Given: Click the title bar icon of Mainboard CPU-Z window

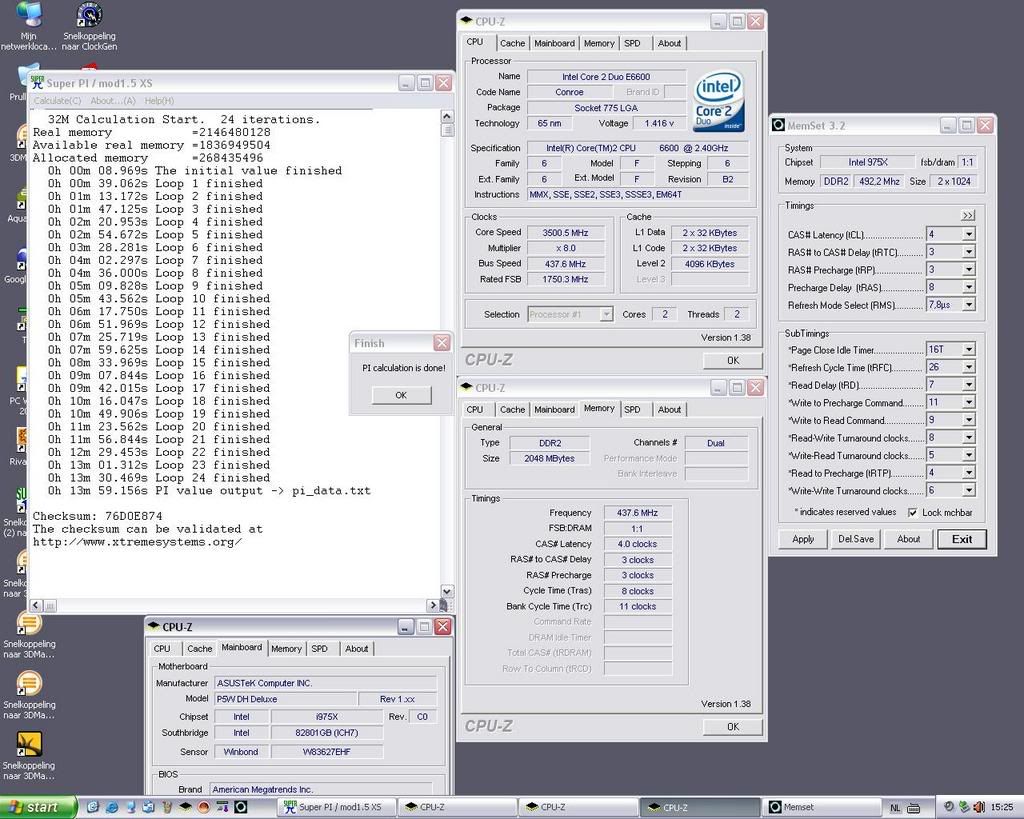Looking at the screenshot, I should (x=153, y=626).
